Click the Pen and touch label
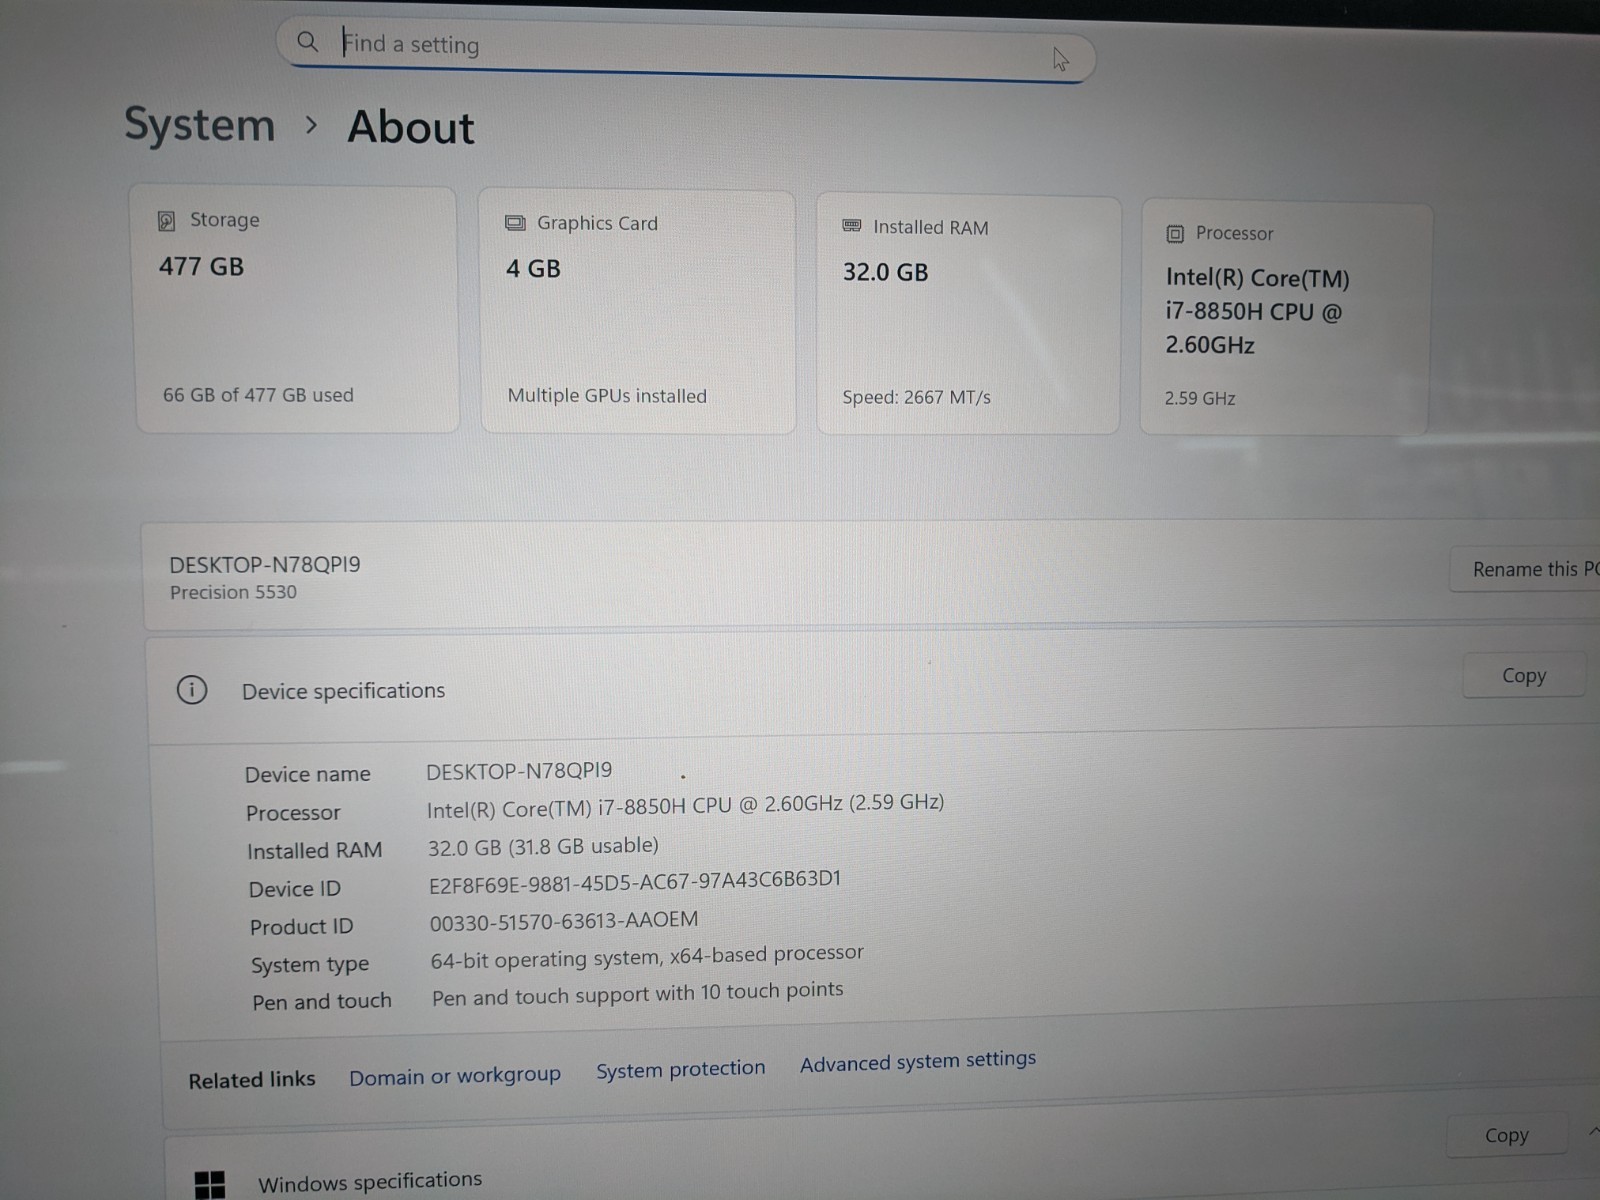Screen dimensions: 1600x1200 pos(321,1002)
